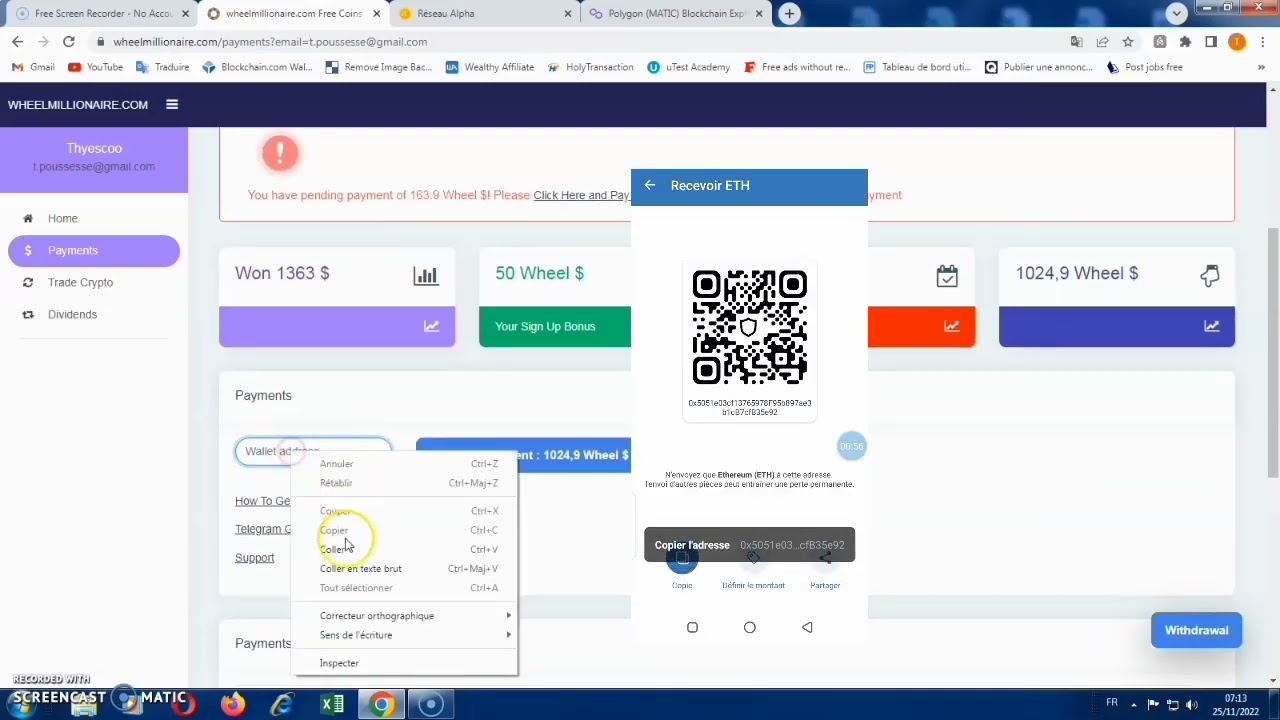This screenshot has width=1280, height=720.
Task: Open the volume control in system tray
Action: [1191, 704]
